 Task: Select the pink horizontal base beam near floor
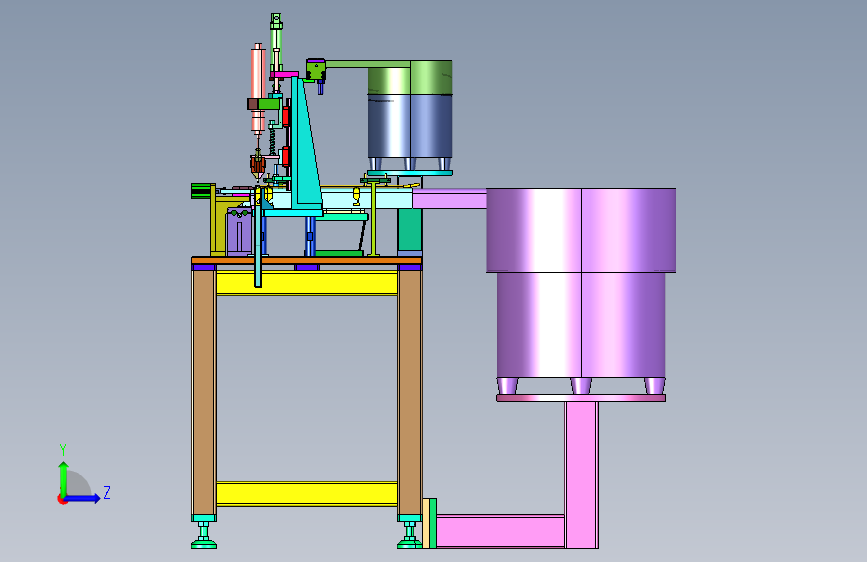coord(500,531)
